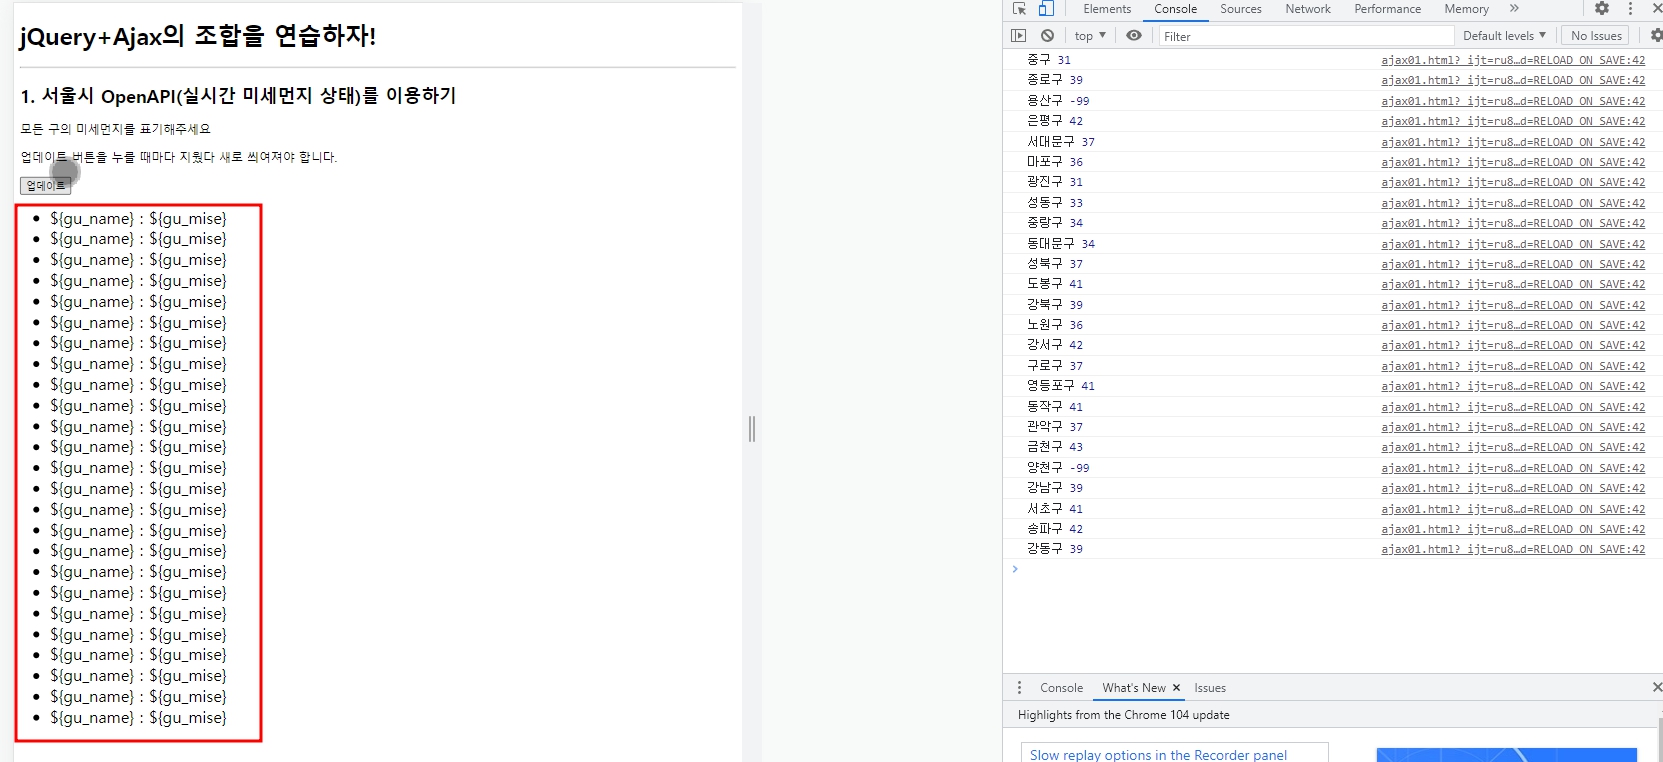
Task: Show more DevTools tabs chevron
Action: point(1514,9)
